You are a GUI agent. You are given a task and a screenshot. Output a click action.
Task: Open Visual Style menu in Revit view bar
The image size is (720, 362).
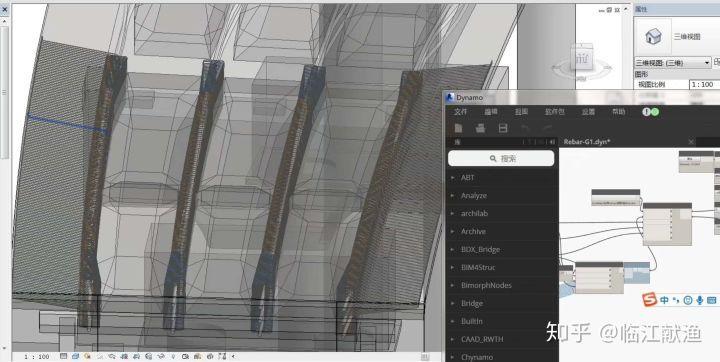[x=75, y=356]
